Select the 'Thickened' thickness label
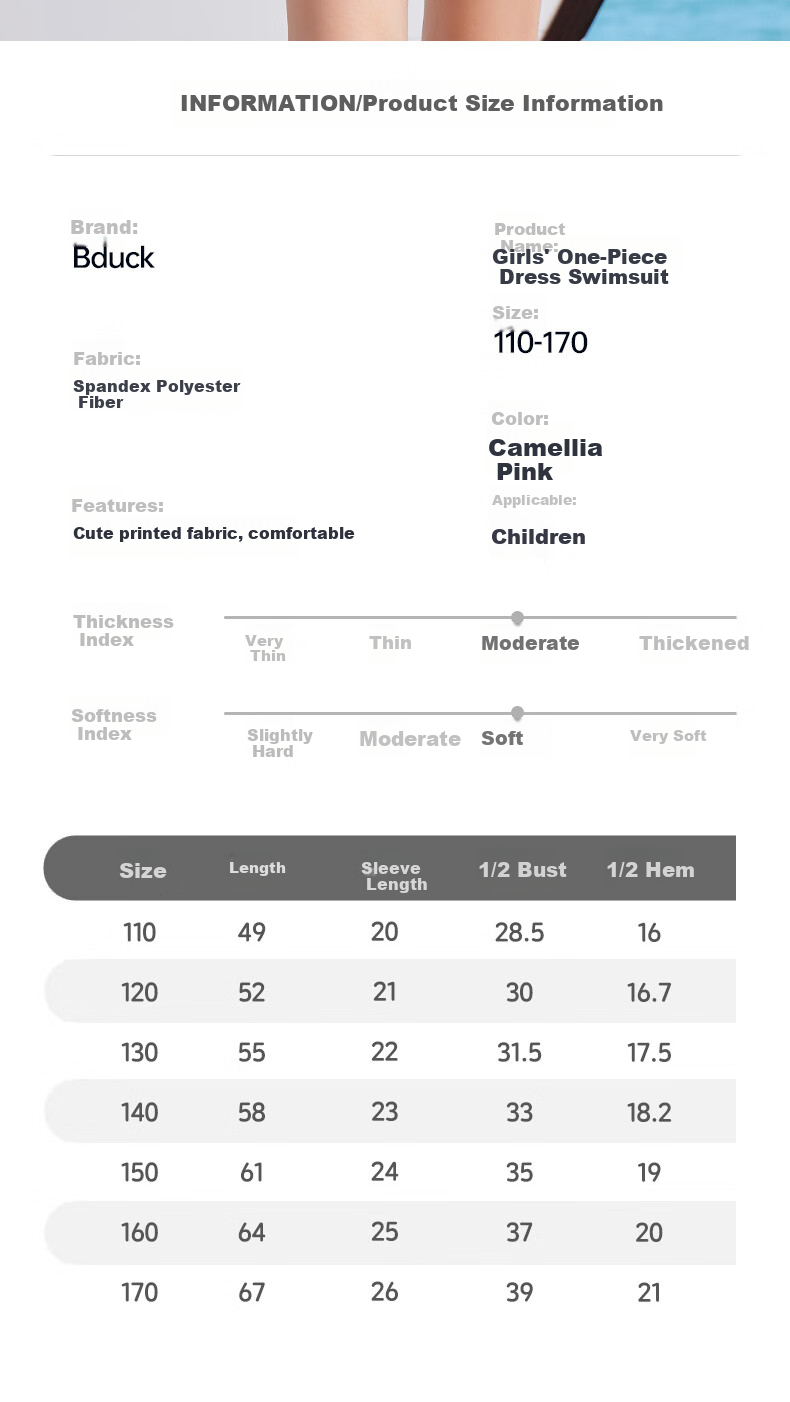The image size is (790, 1402). pos(694,643)
